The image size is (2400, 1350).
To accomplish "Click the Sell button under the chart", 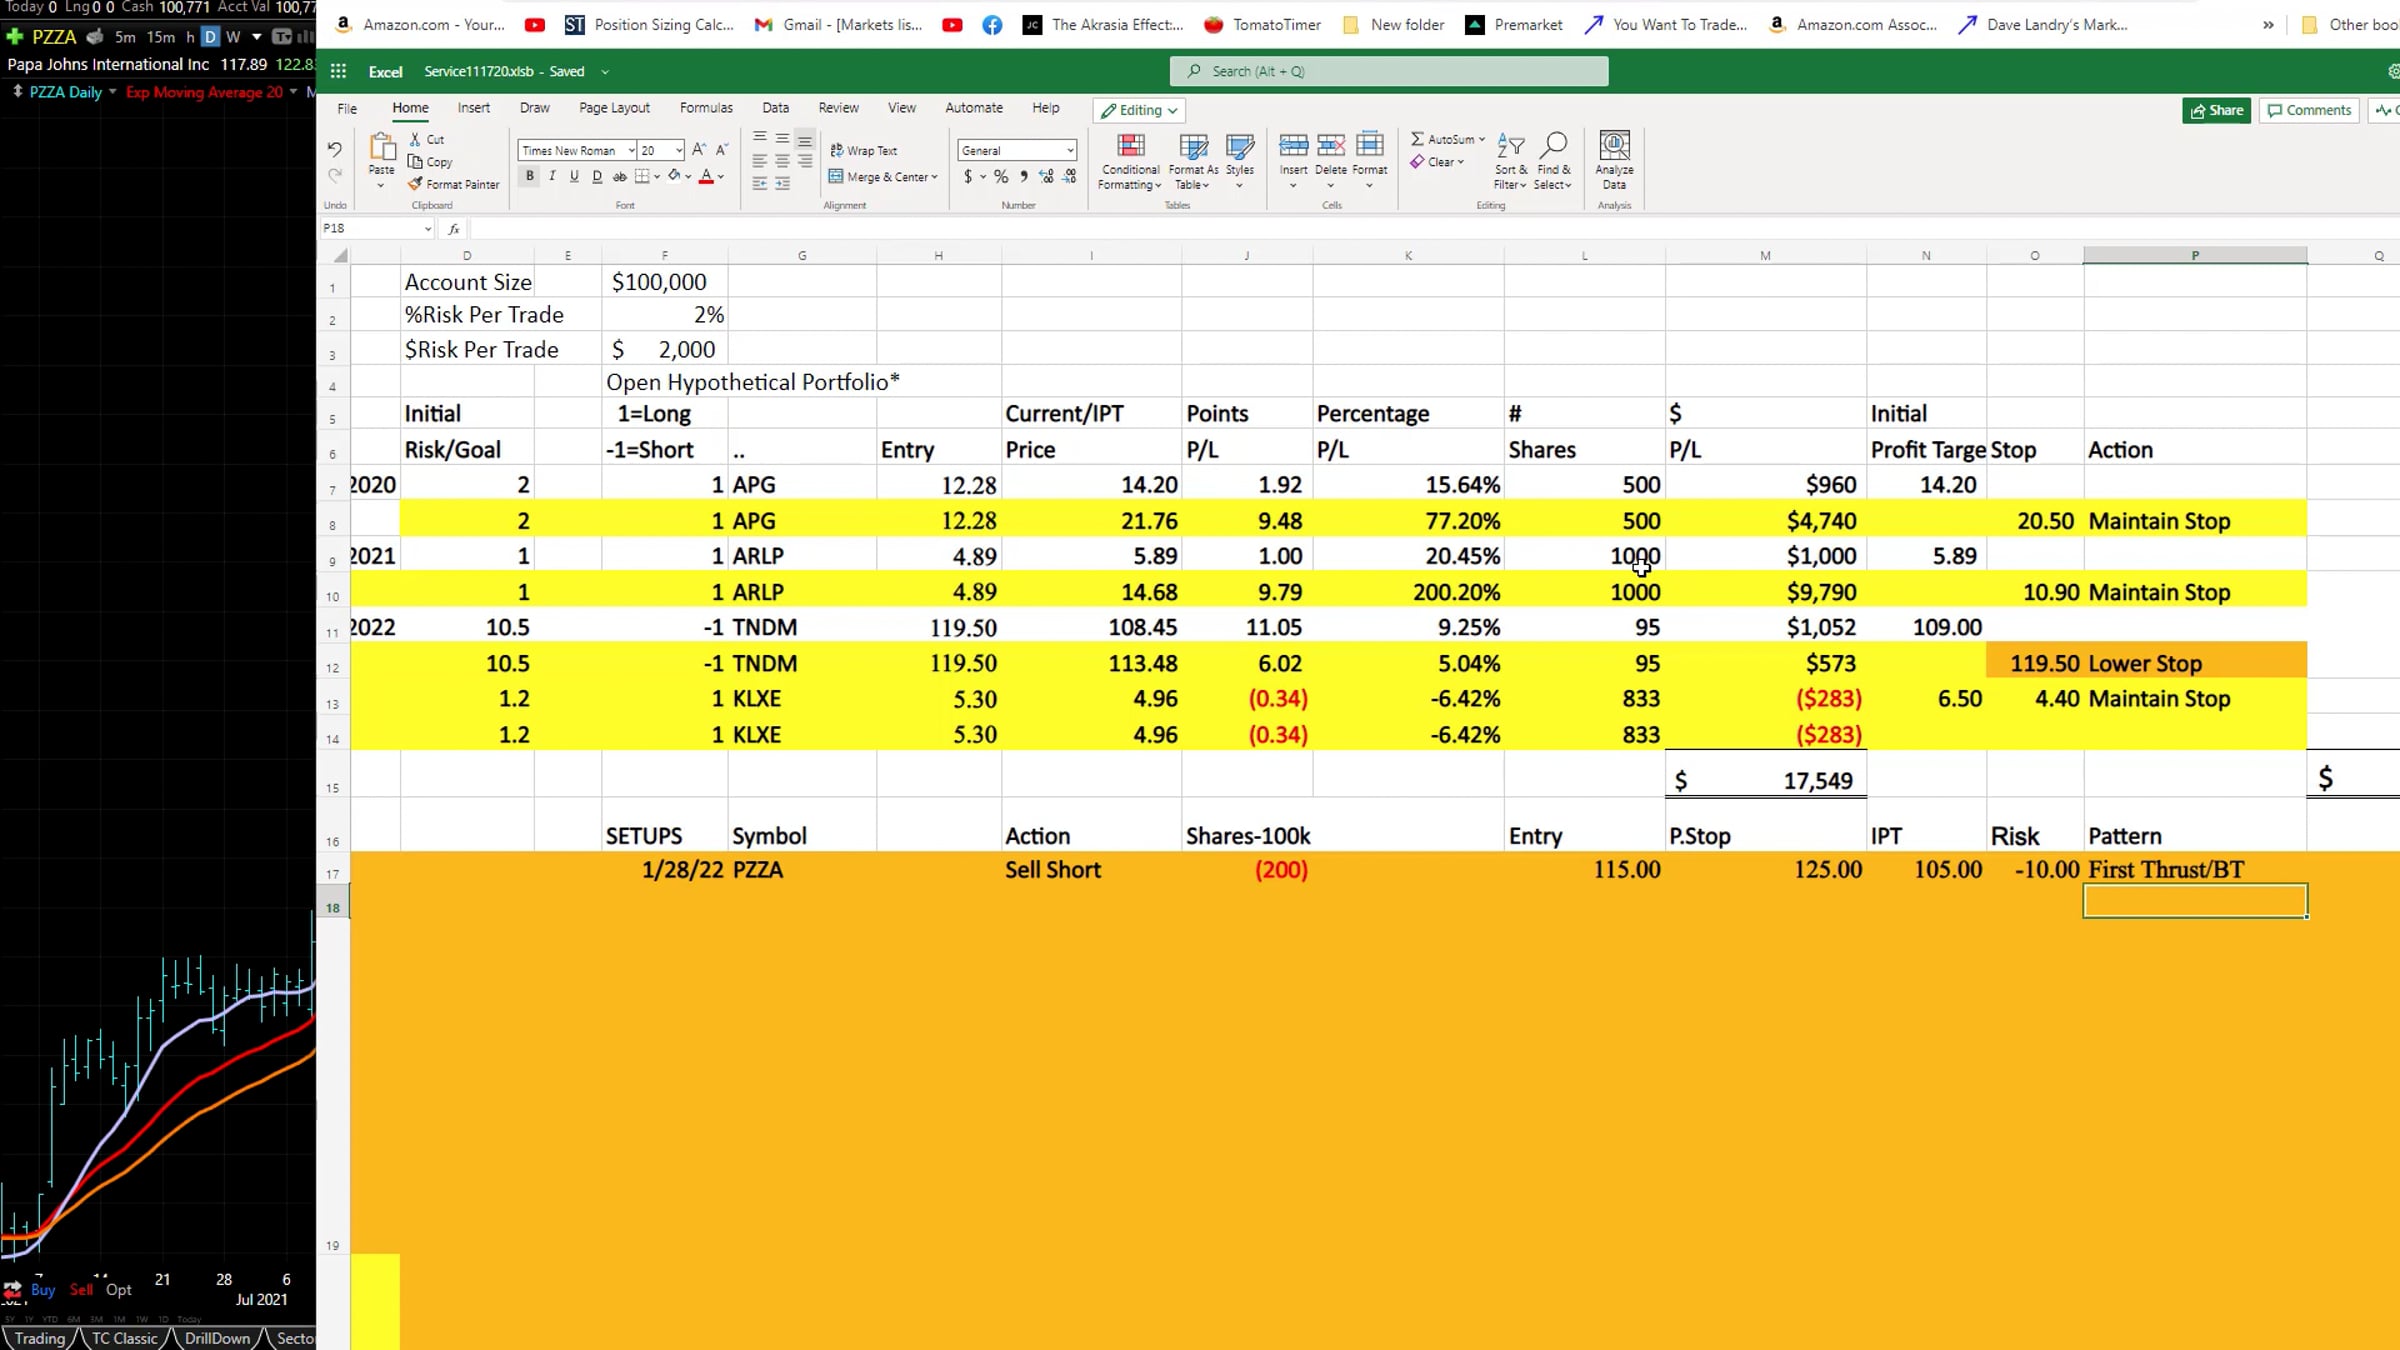I will click(81, 1289).
